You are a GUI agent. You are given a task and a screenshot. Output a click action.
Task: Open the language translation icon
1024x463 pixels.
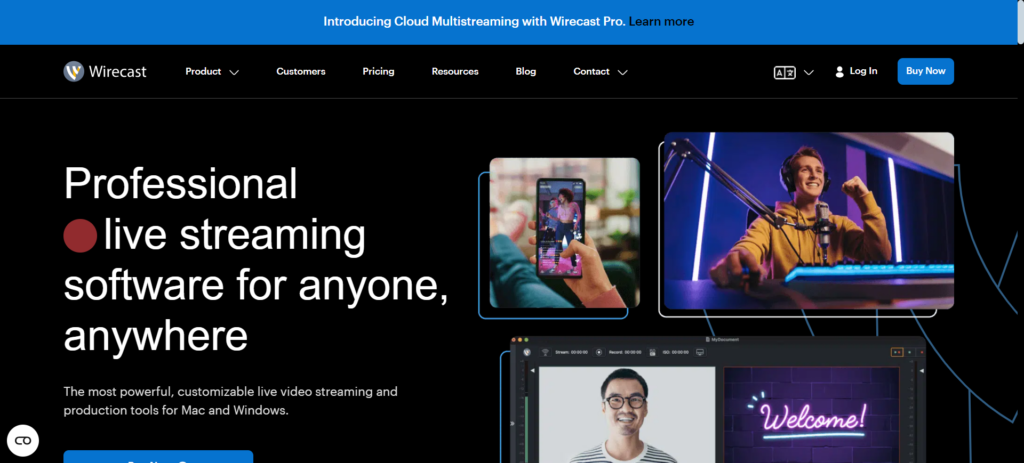(784, 72)
